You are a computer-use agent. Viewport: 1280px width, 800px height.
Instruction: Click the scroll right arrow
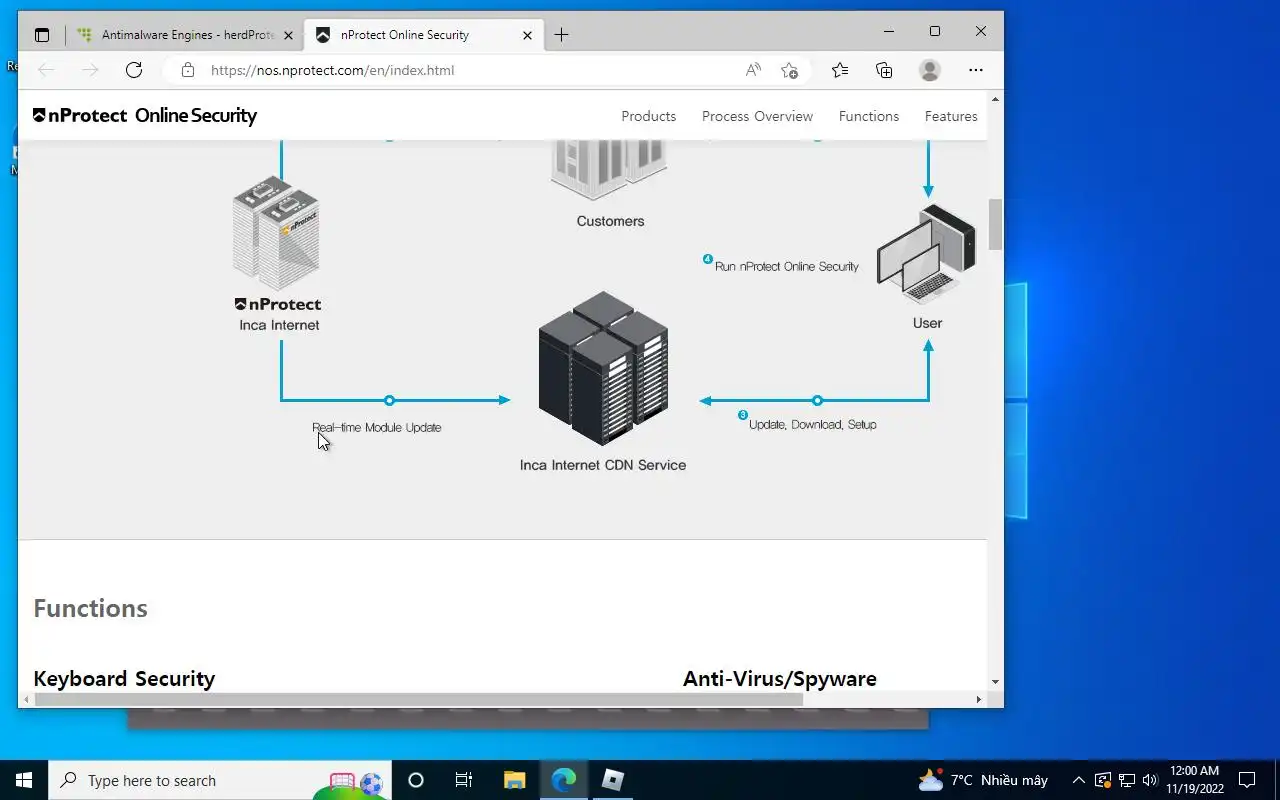pyautogui.click(x=979, y=700)
